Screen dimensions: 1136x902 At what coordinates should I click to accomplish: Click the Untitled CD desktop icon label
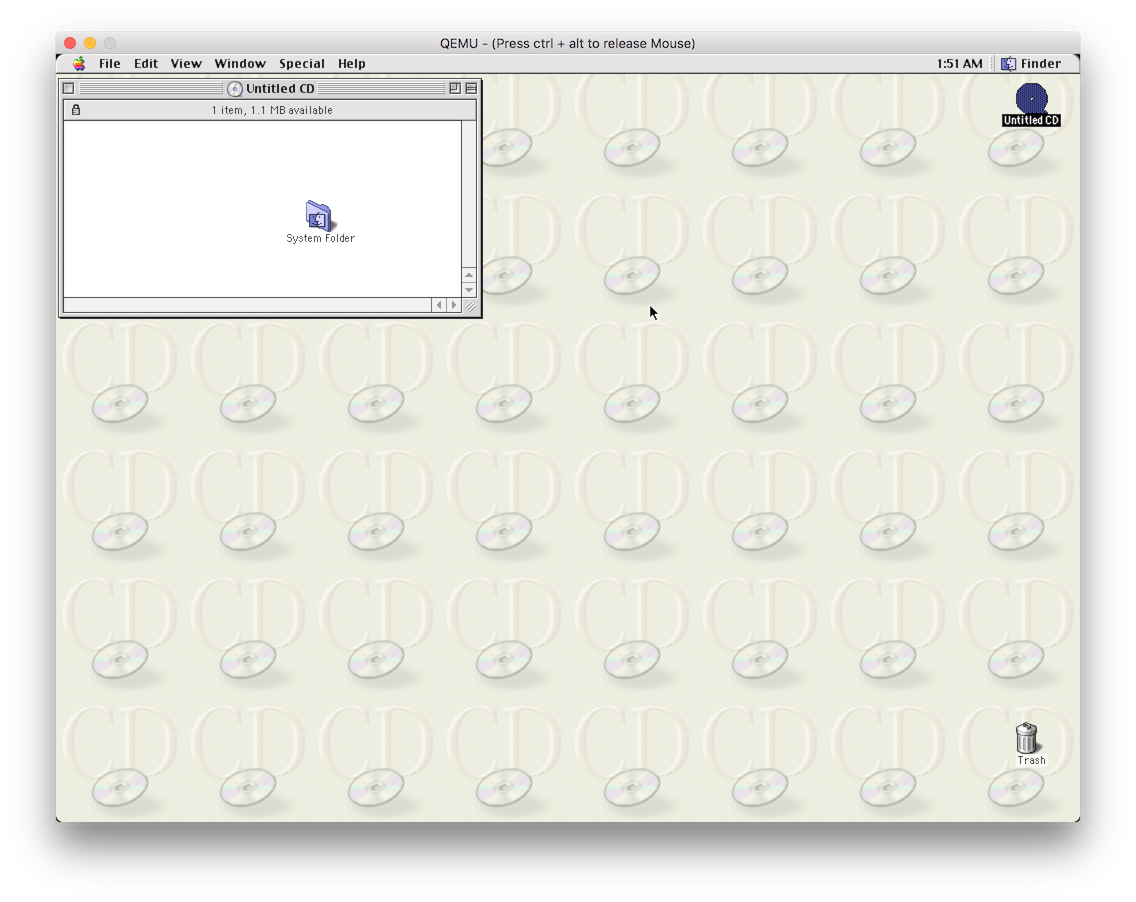(1031, 120)
